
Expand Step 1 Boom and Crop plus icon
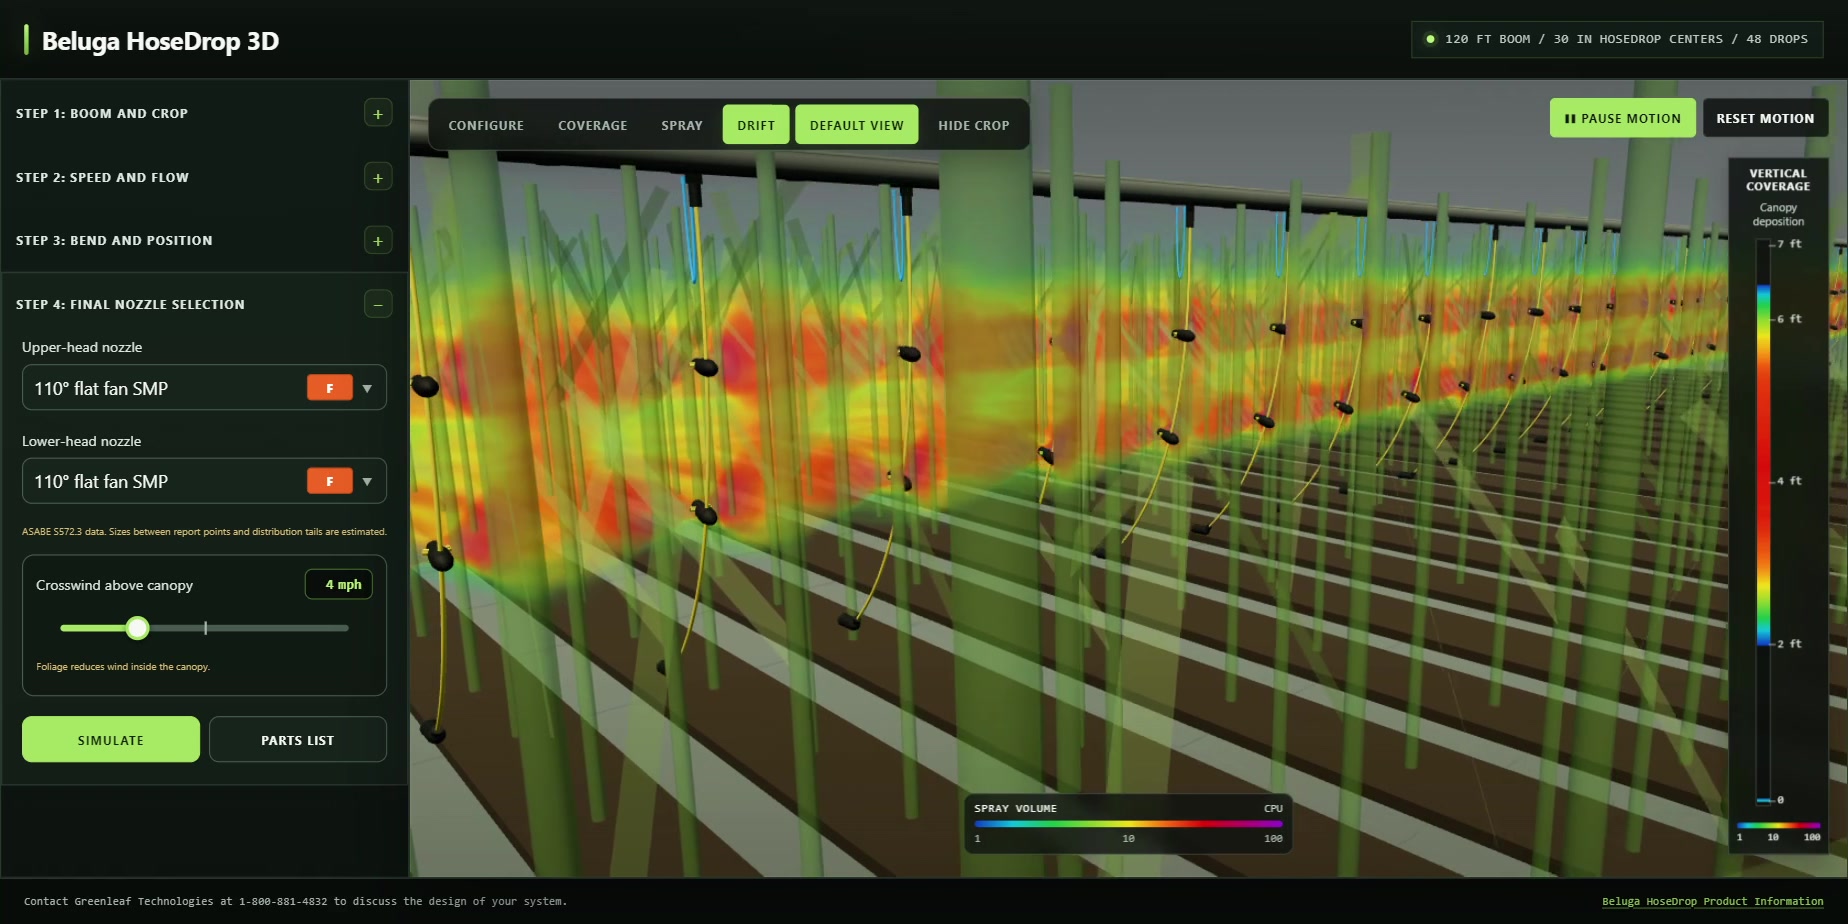pos(378,114)
